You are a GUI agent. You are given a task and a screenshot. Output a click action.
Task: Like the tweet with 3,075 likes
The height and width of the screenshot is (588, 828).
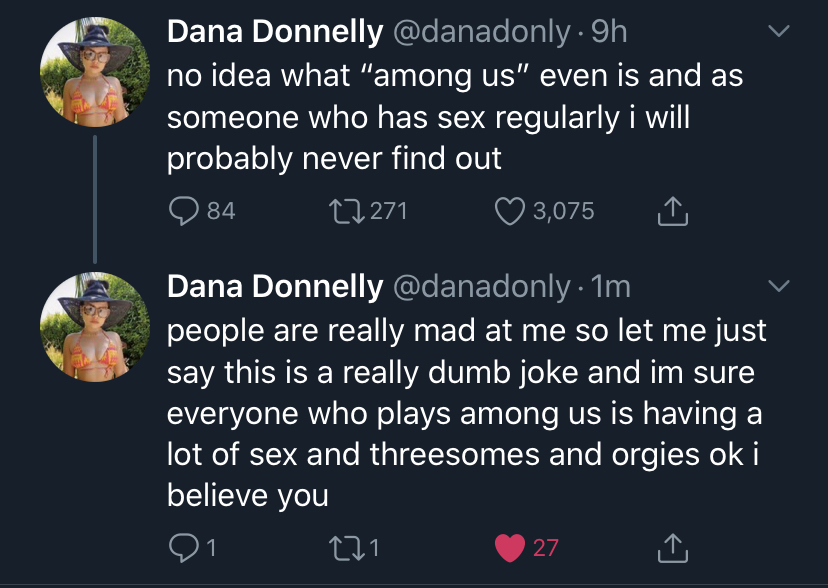510,211
